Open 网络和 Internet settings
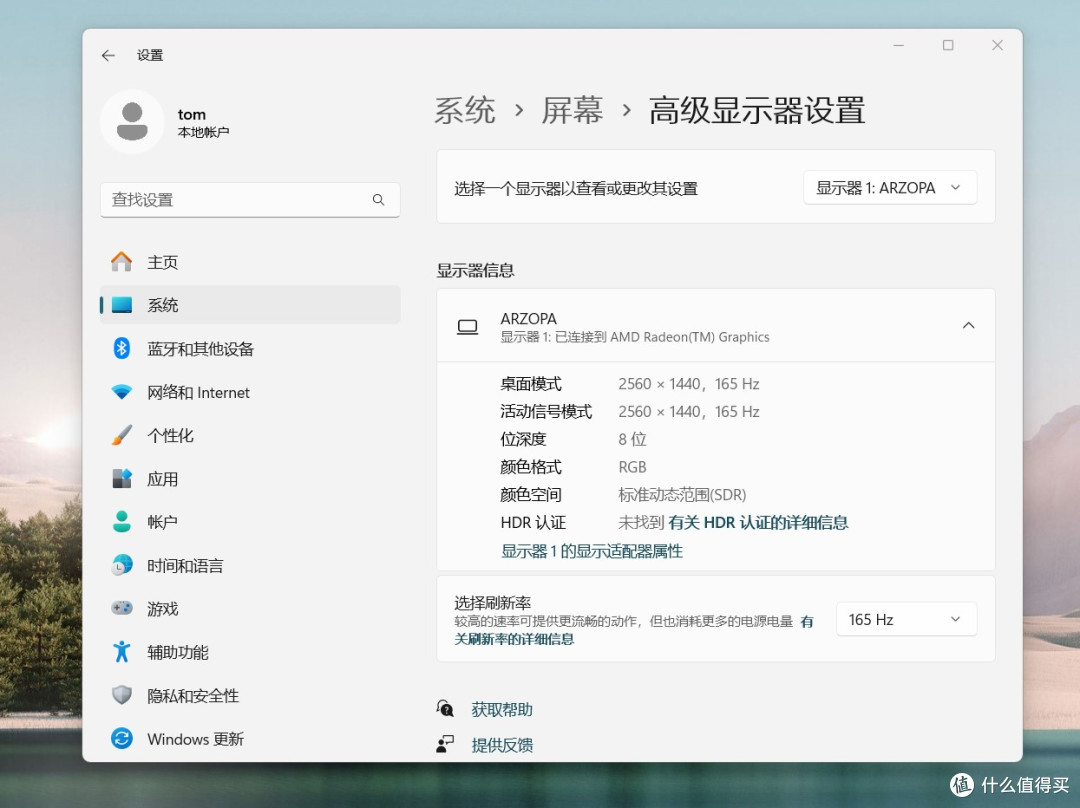 [x=250, y=392]
